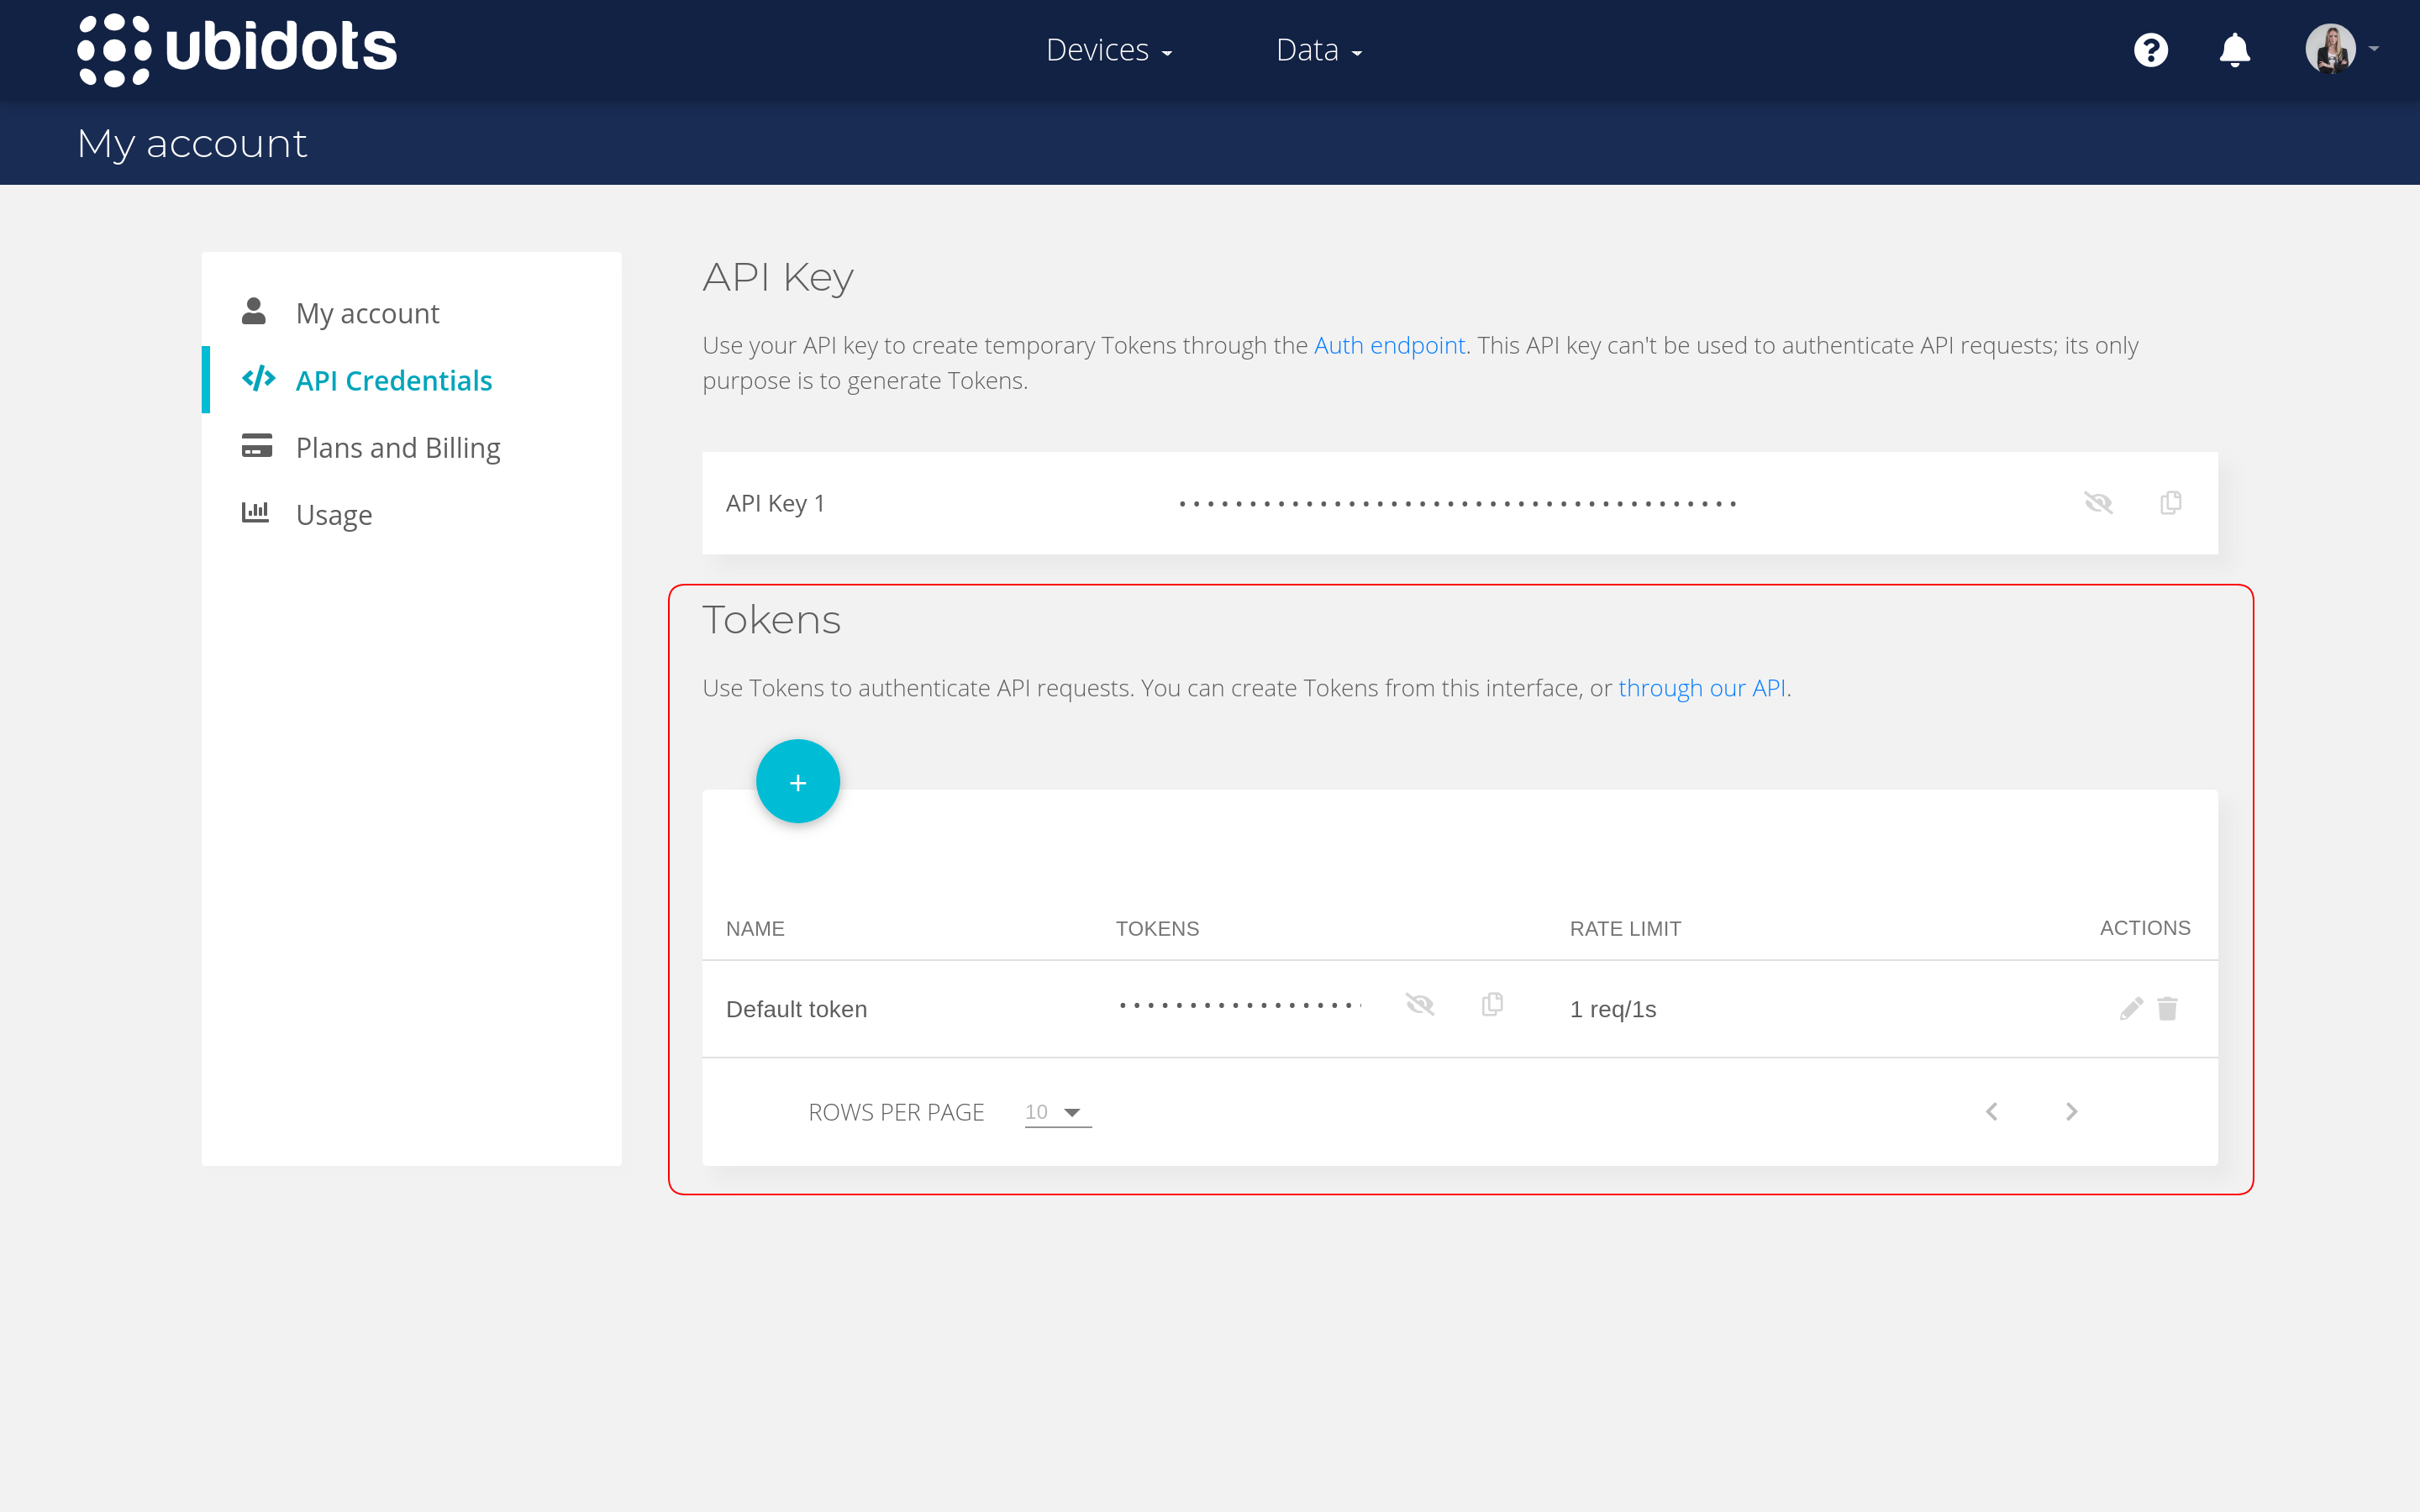This screenshot has height=1512, width=2420.
Task: Click the user avatar picture
Action: coord(2330,48)
